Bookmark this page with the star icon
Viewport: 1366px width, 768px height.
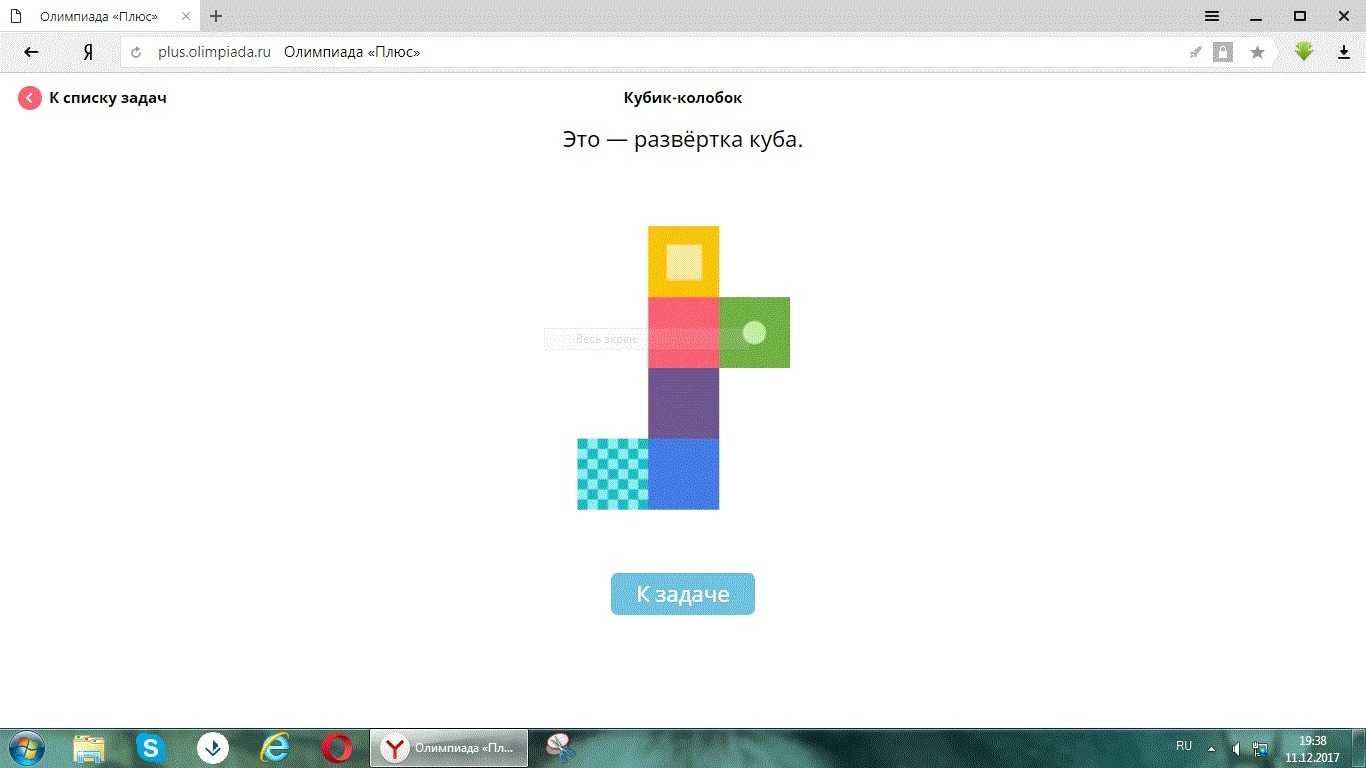pos(1257,52)
